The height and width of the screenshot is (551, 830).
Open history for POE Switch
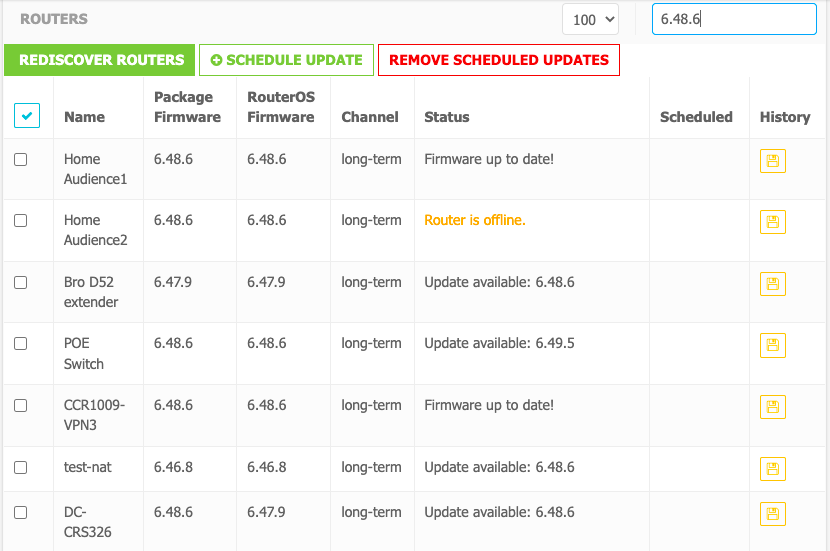772,345
